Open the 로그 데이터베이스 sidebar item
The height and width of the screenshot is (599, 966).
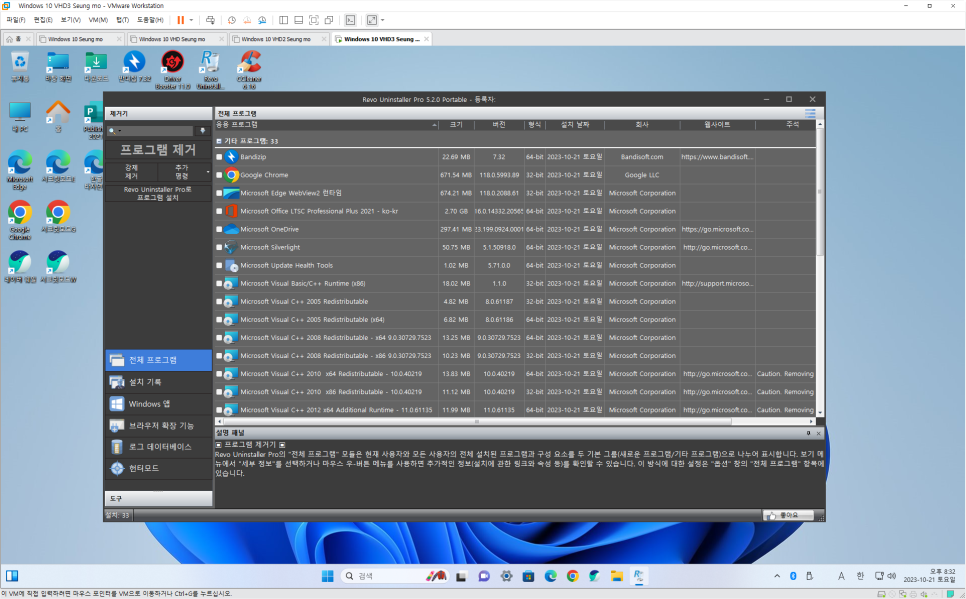pos(158,447)
